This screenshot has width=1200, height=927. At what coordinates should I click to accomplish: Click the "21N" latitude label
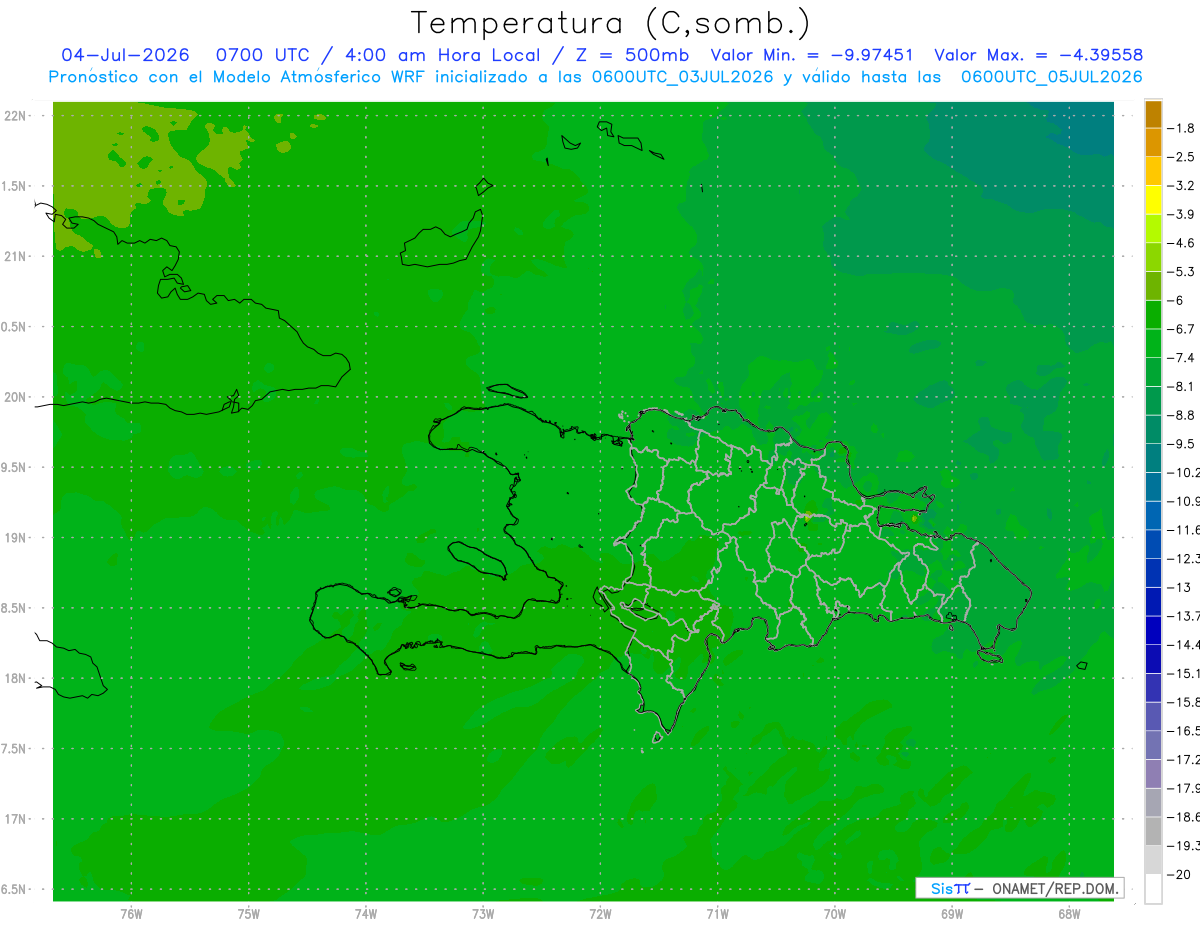15,257
